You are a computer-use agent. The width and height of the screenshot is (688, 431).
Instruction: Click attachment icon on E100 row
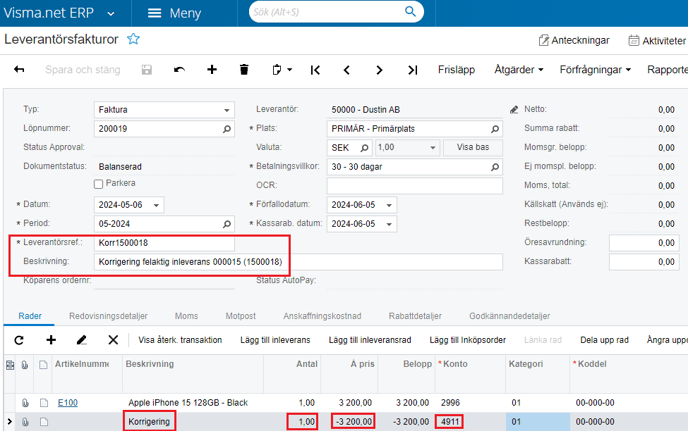point(25,402)
